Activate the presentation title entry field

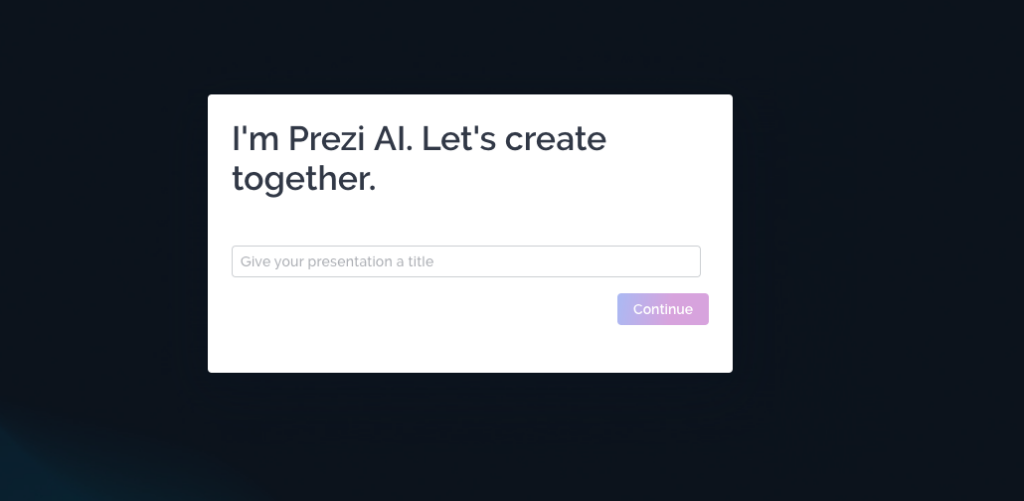click(x=466, y=261)
